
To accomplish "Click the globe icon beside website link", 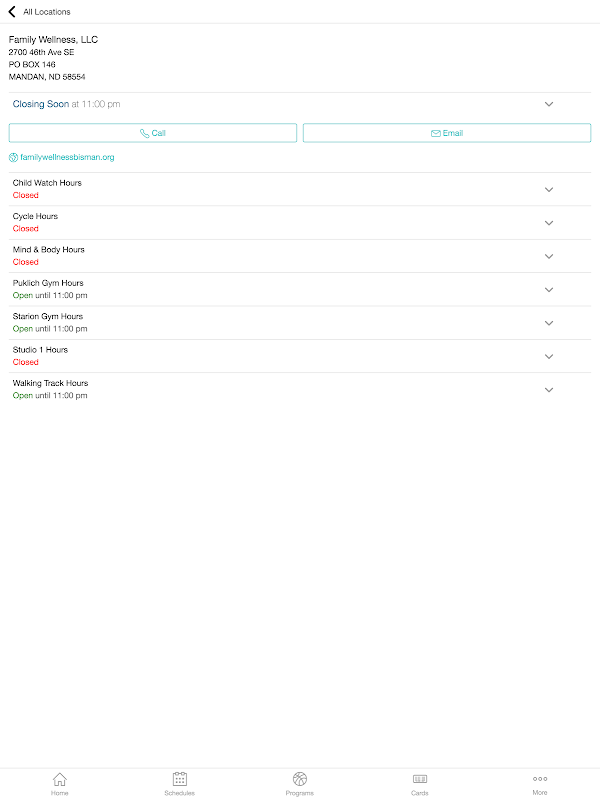I will (13, 158).
